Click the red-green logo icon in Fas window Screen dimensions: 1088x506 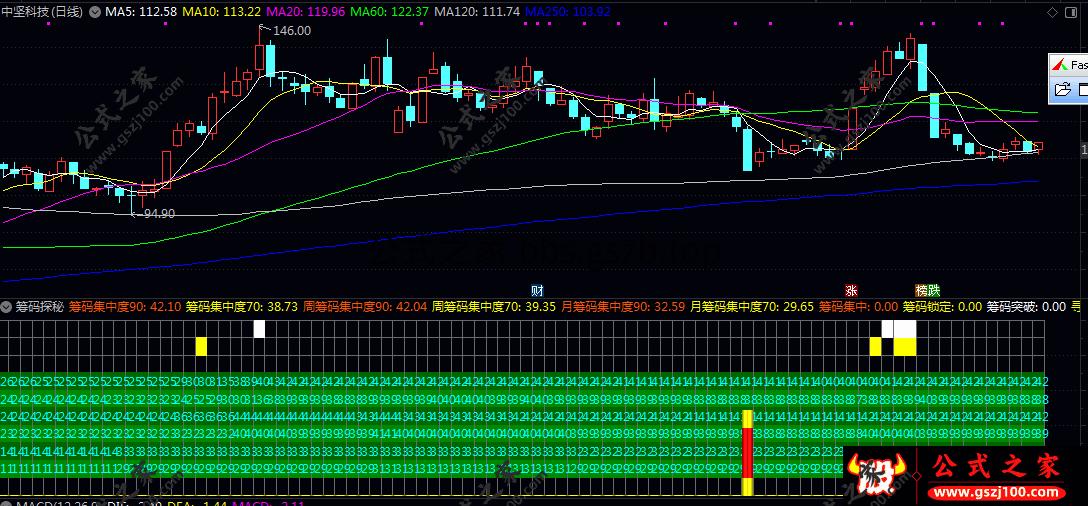[1060, 65]
